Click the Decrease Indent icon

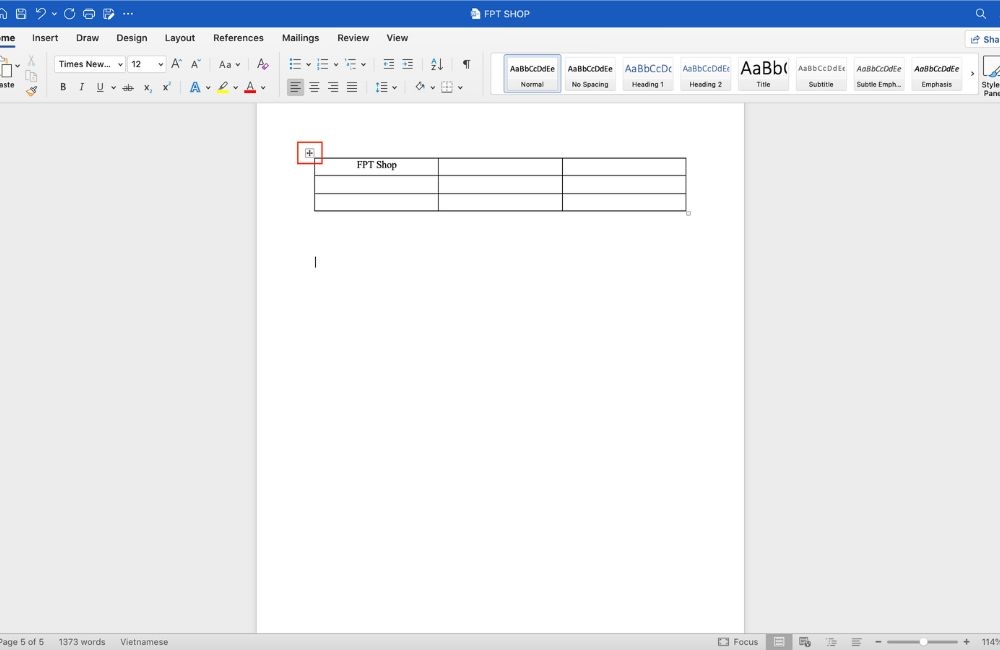click(388, 64)
